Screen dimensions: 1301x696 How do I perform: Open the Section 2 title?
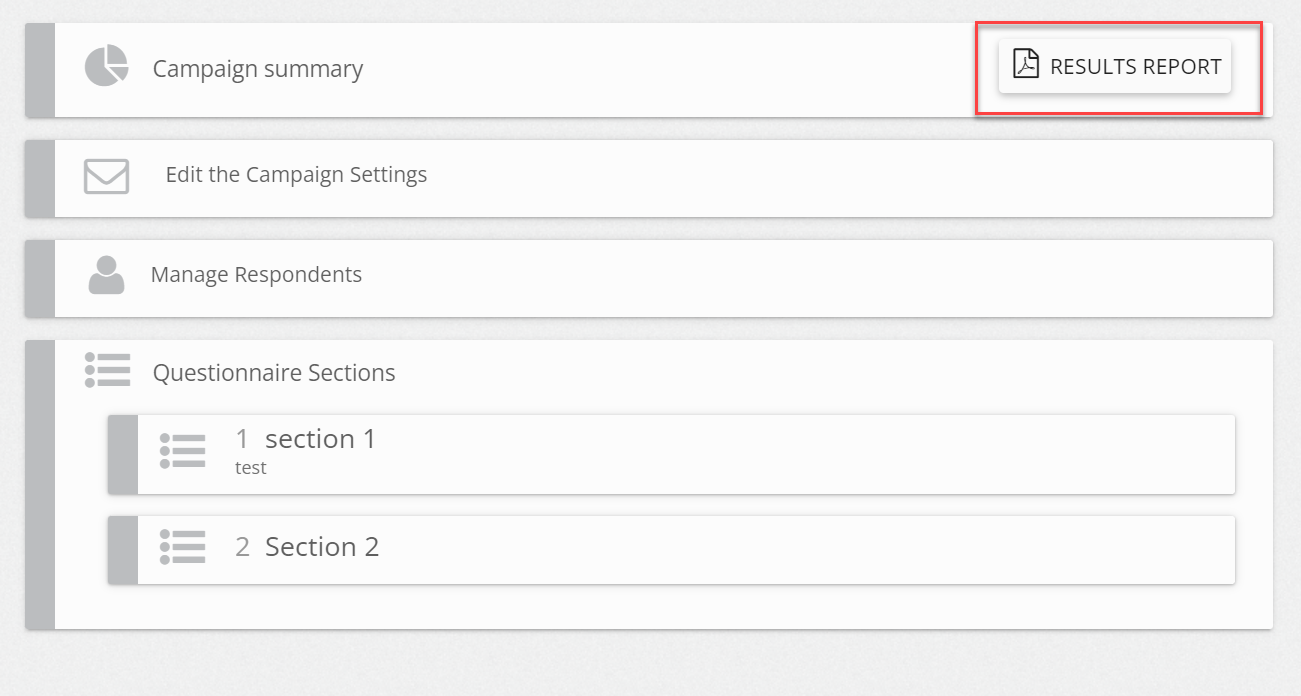click(322, 547)
